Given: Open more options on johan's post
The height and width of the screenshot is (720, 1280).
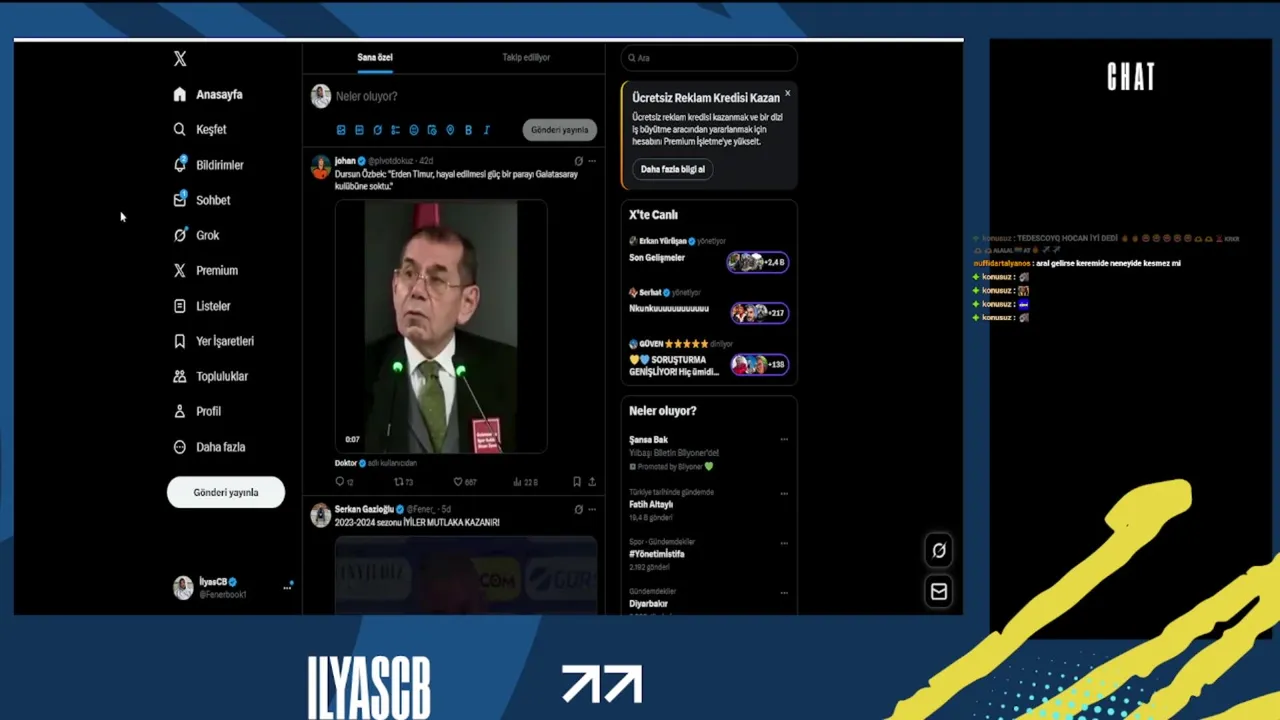Looking at the screenshot, I should click(592, 160).
